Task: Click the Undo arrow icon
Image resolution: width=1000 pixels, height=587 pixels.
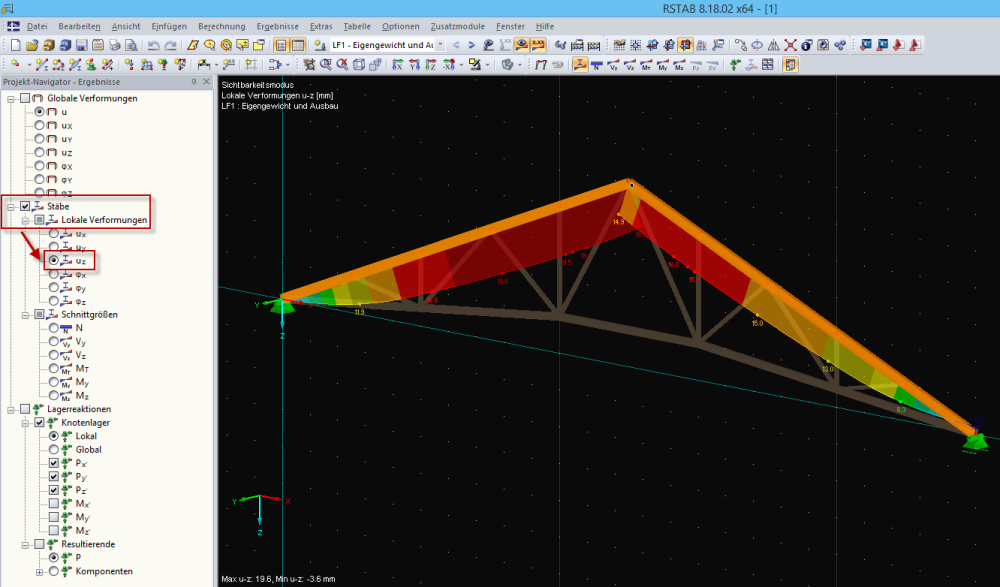Action: click(x=153, y=45)
